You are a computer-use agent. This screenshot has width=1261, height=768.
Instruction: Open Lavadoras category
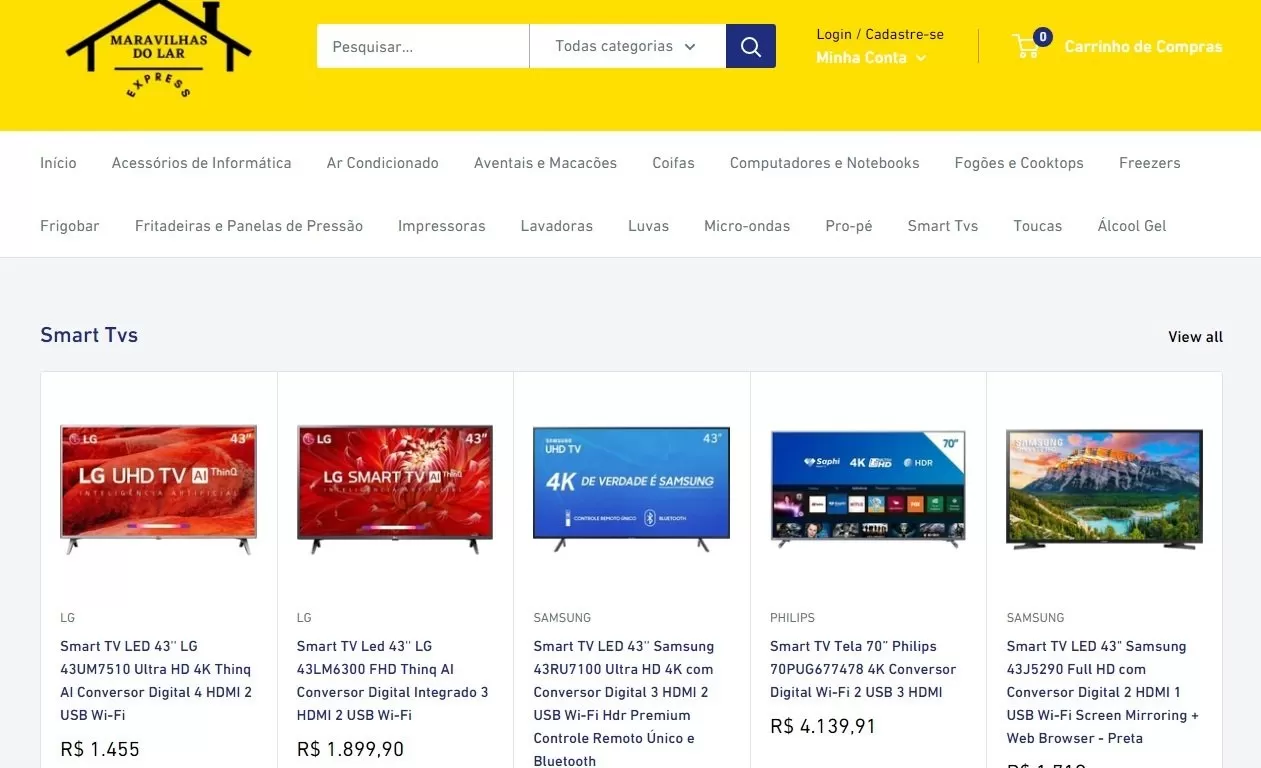556,226
